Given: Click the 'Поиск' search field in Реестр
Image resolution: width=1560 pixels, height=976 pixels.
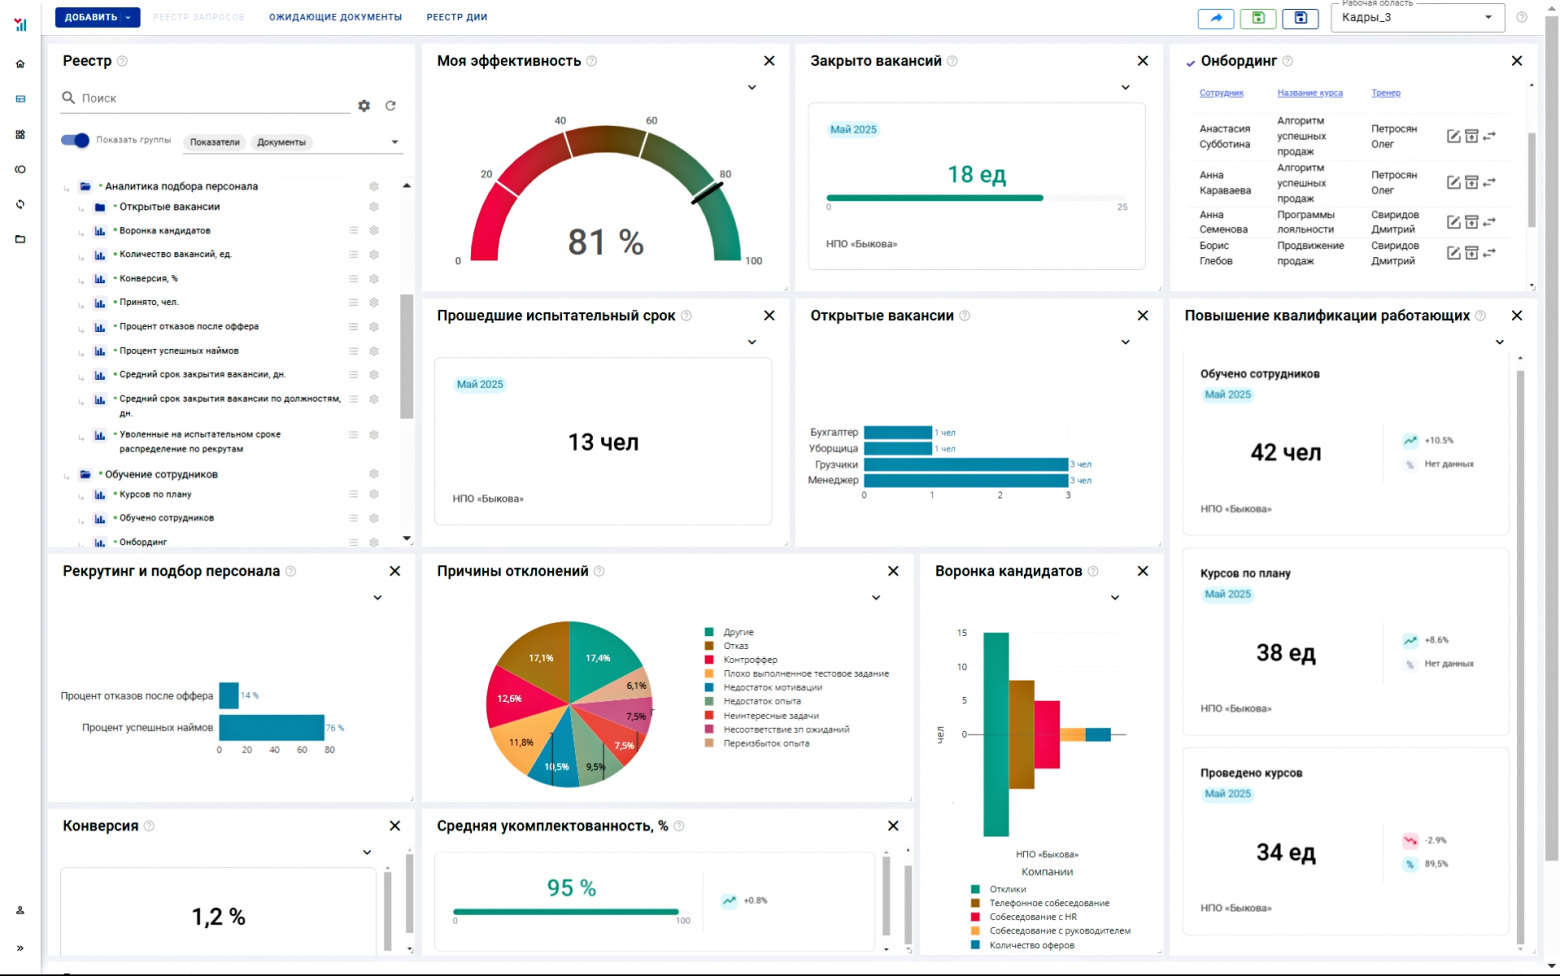Looking at the screenshot, I should click(x=210, y=98).
